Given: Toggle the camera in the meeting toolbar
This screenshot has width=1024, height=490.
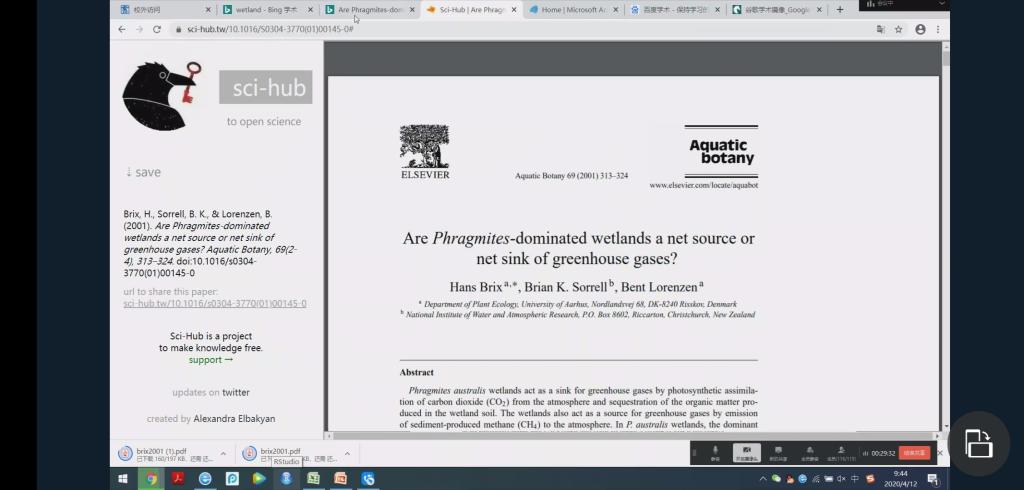Looking at the screenshot, I should click(x=745, y=452).
